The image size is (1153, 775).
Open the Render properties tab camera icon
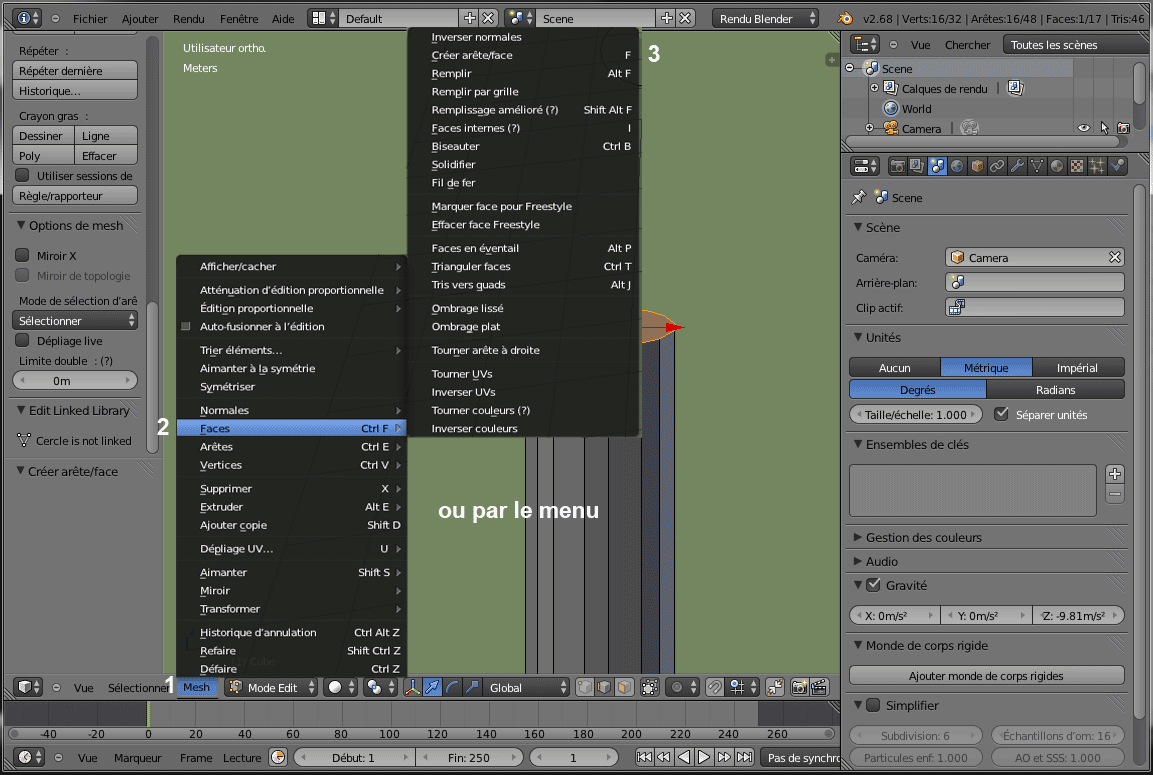(x=897, y=166)
